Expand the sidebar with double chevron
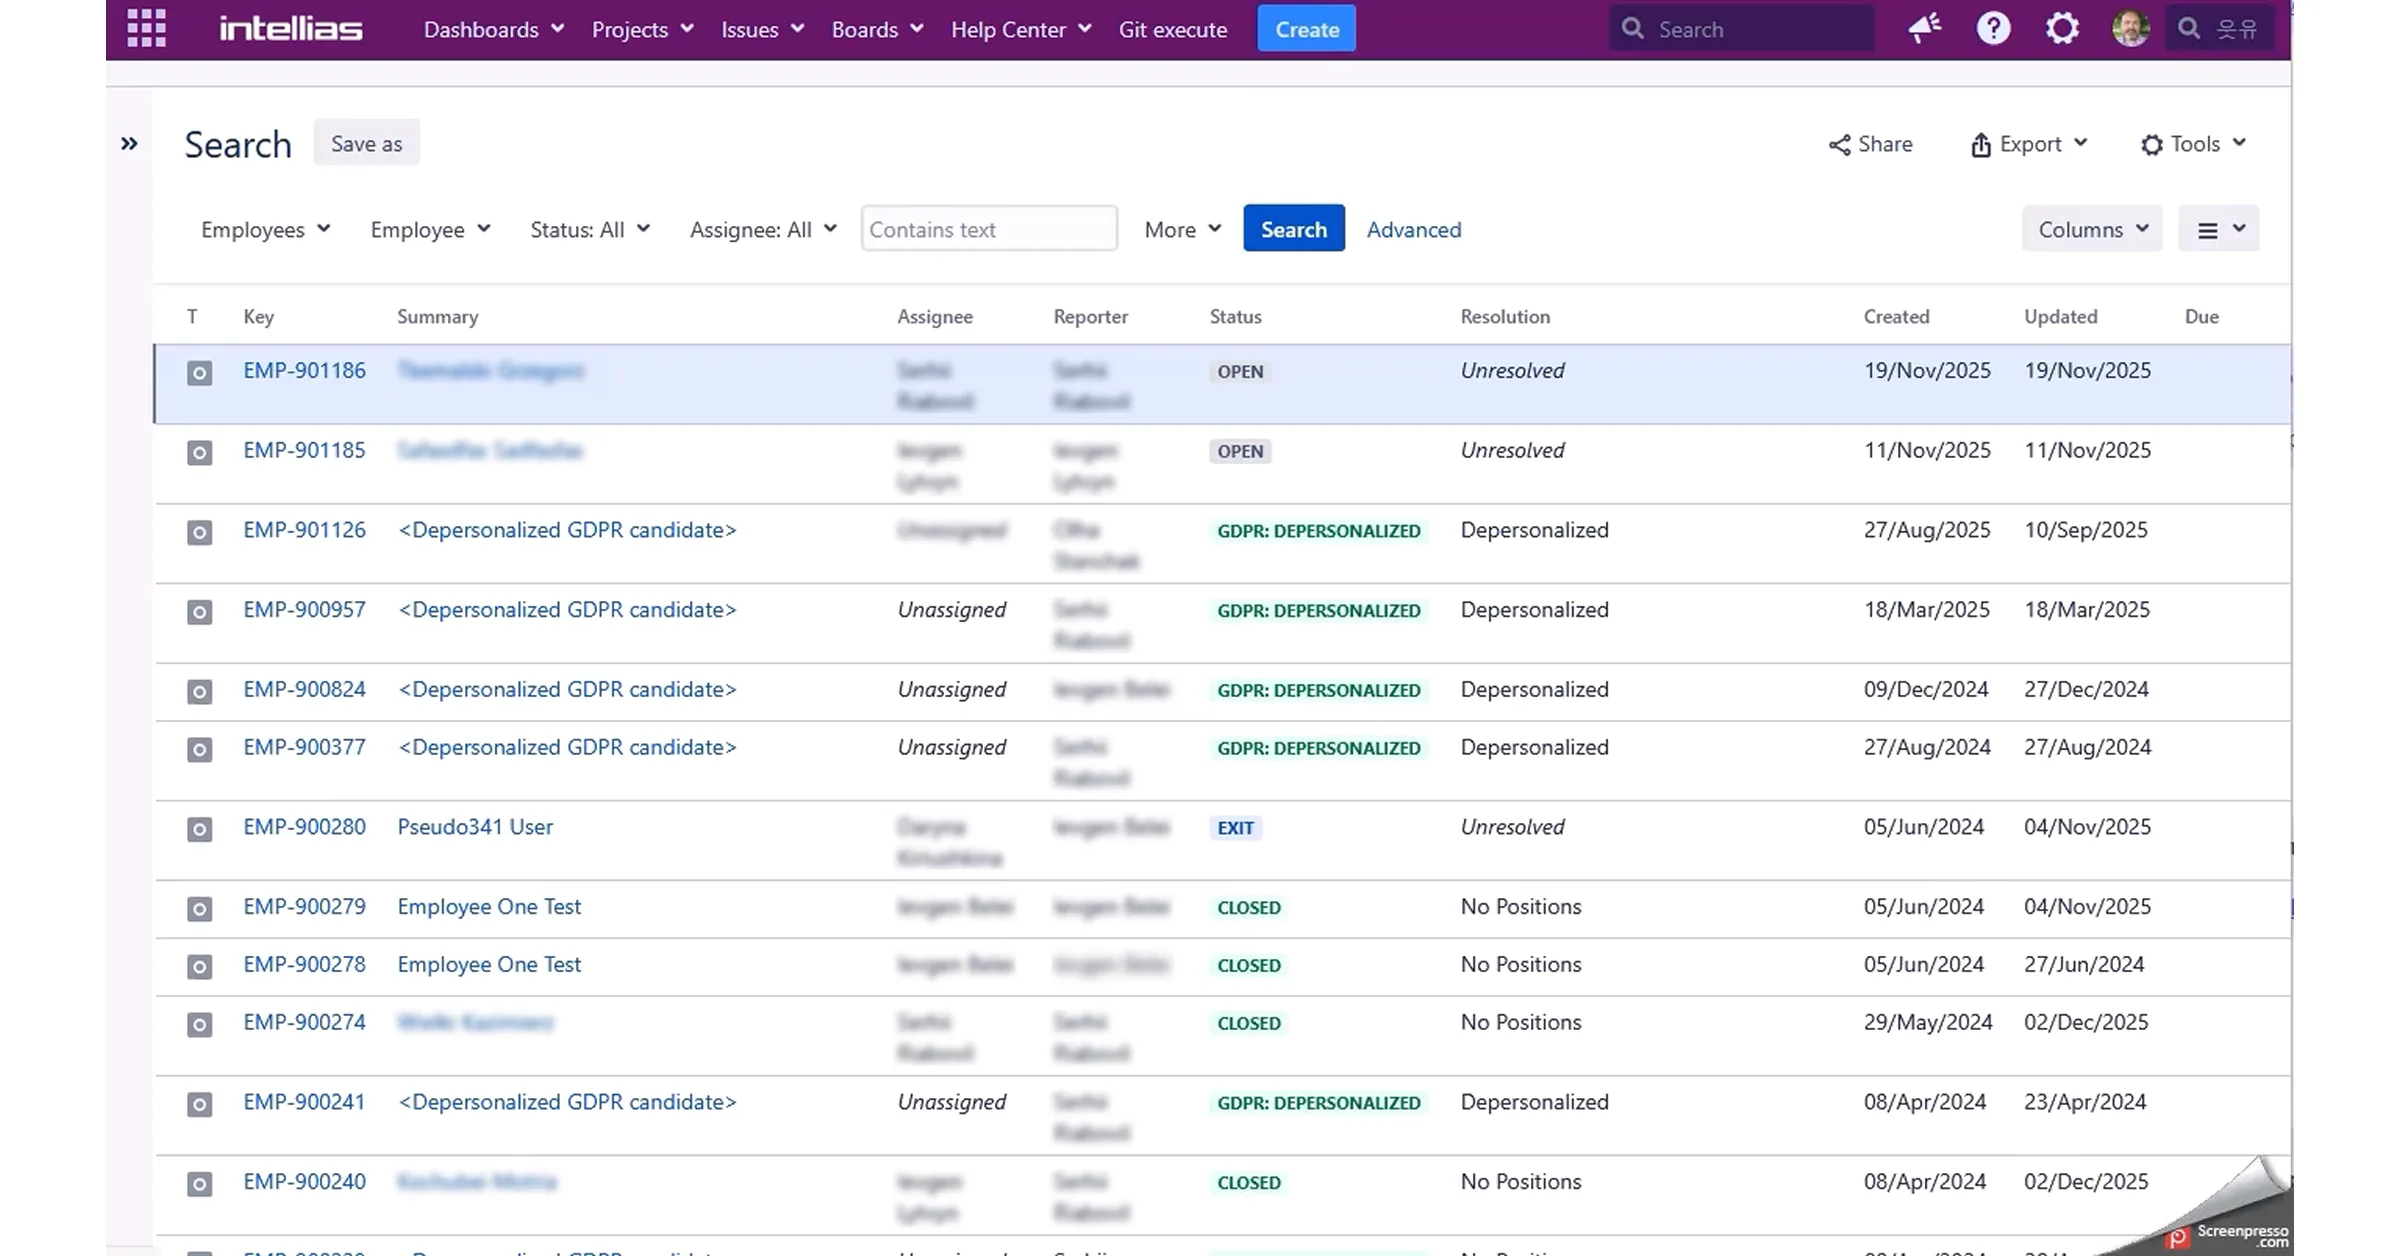Viewport: 2400px width, 1256px height. pyautogui.click(x=129, y=144)
